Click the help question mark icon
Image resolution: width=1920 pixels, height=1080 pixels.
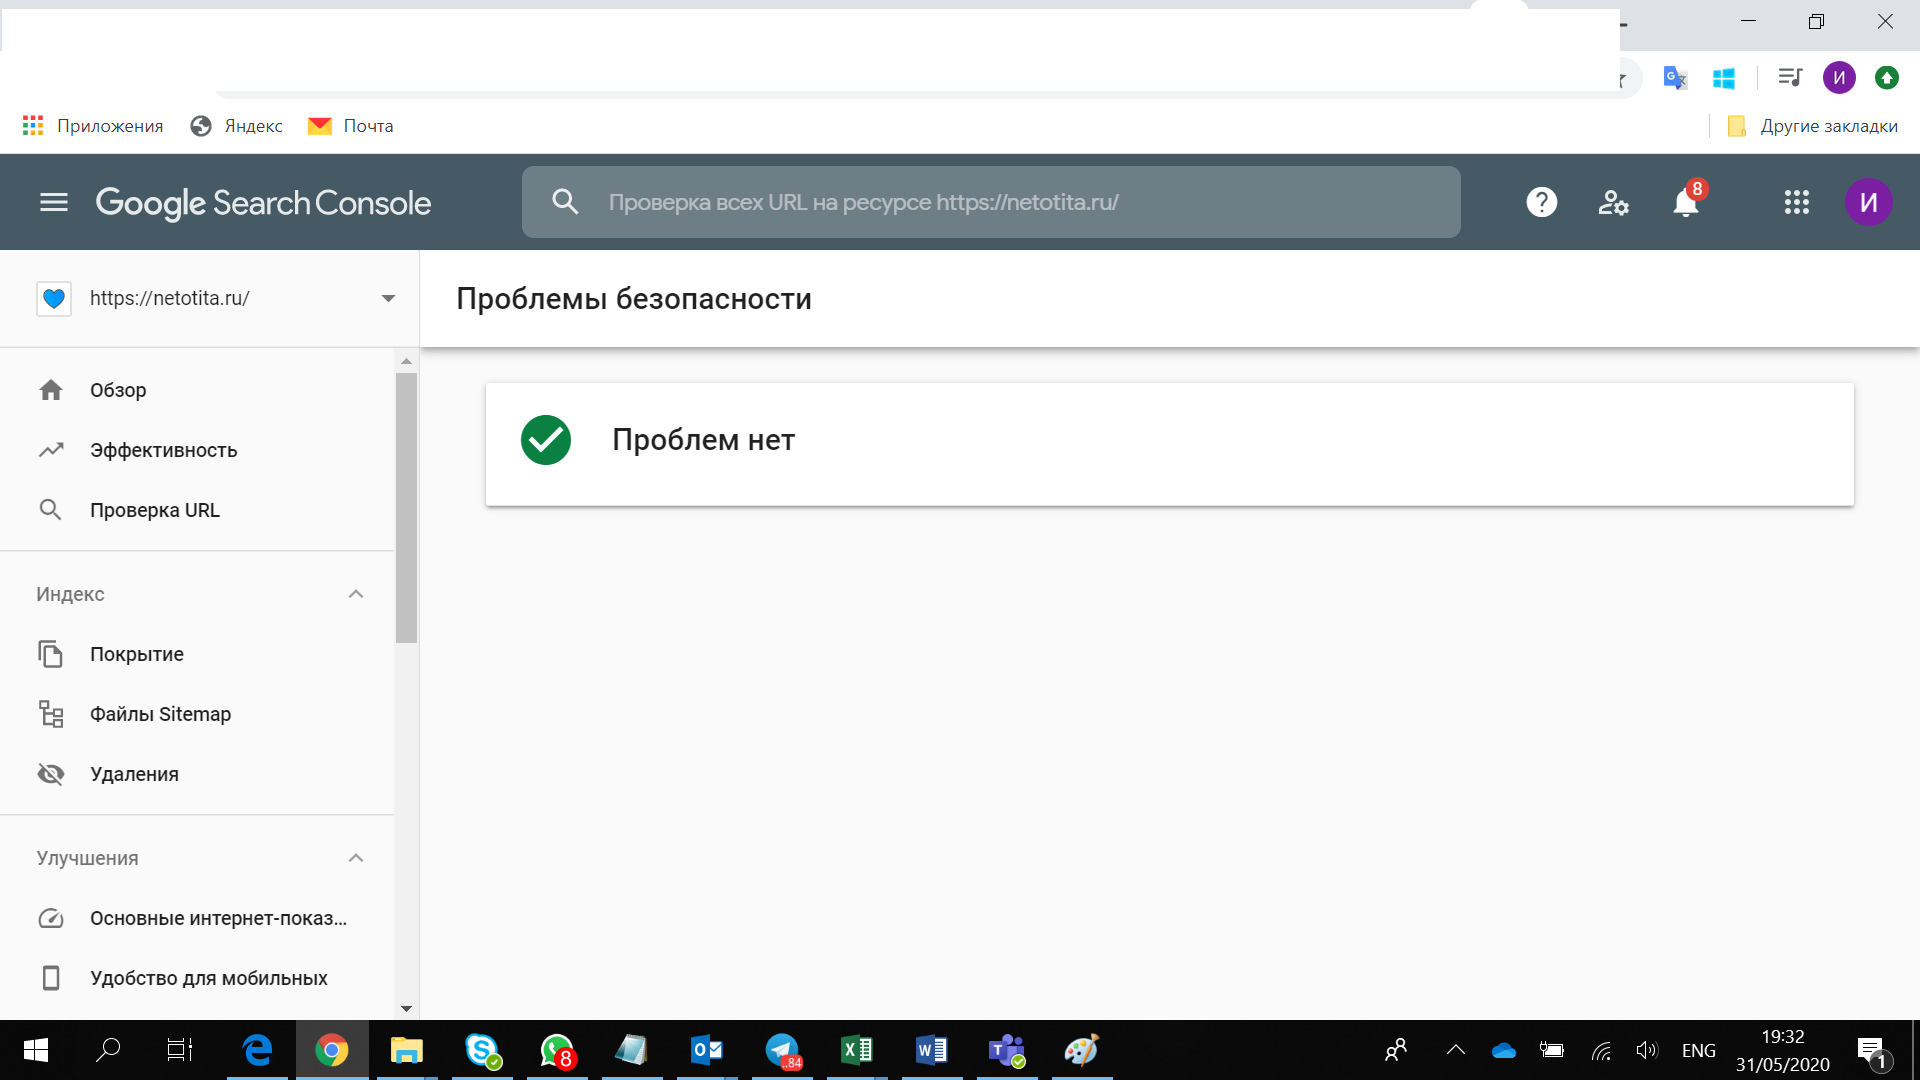pyautogui.click(x=1541, y=202)
